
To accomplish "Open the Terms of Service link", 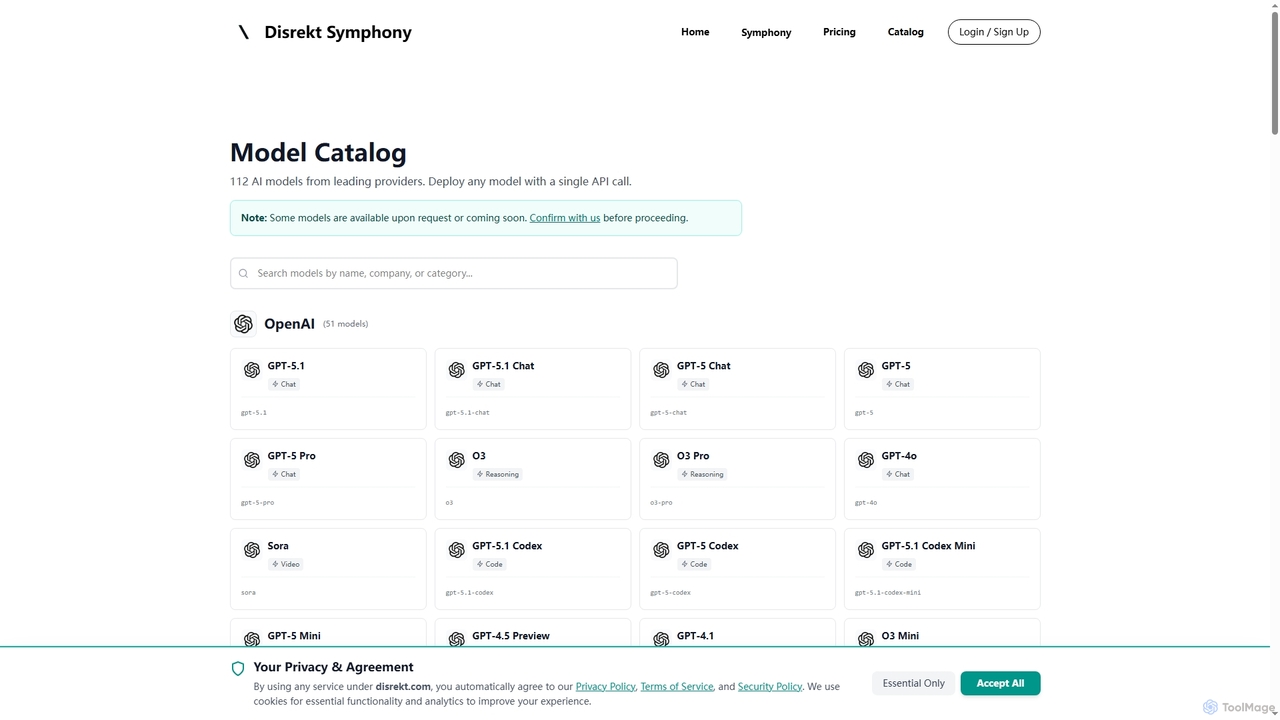I will tap(677, 687).
